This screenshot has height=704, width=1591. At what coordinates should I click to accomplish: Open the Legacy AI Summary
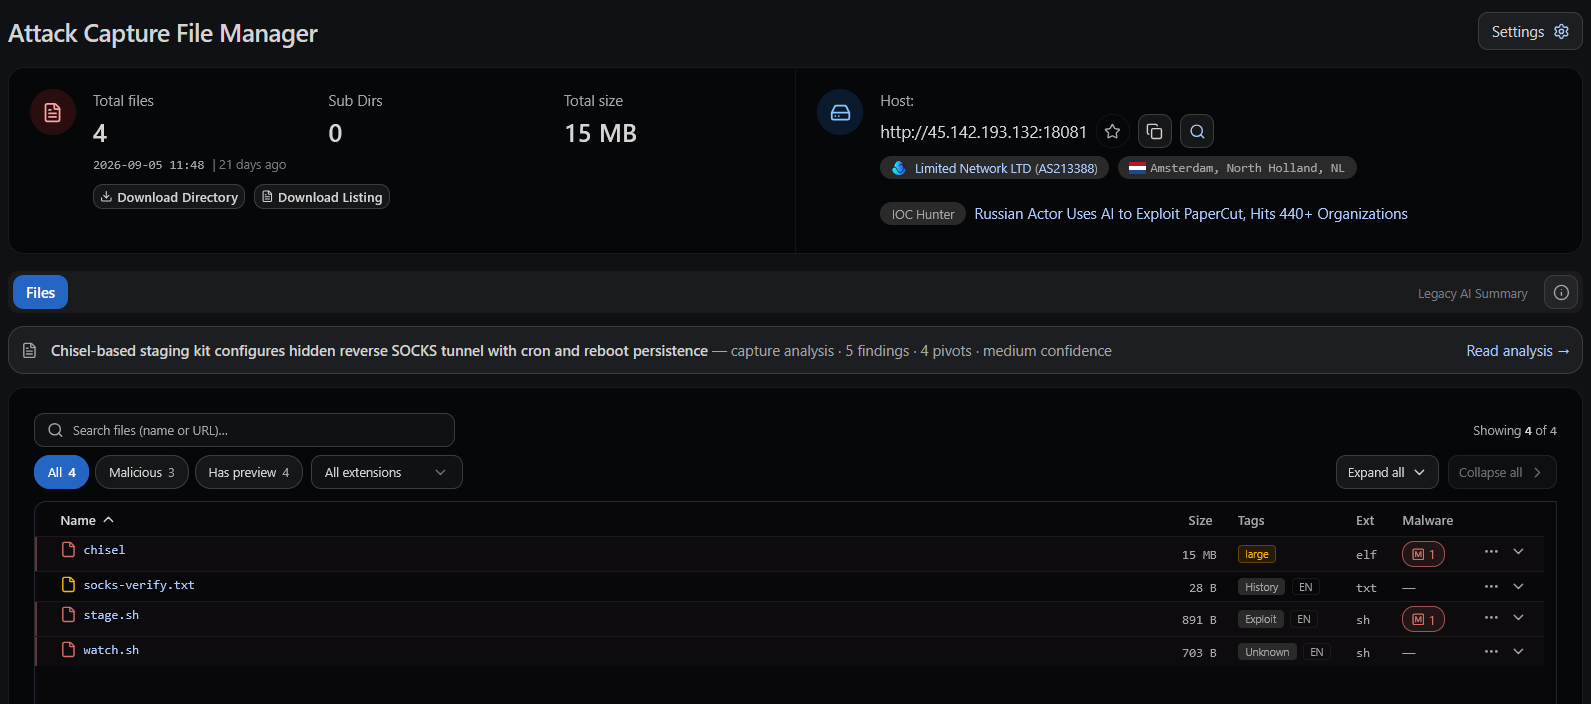[x=1472, y=293]
